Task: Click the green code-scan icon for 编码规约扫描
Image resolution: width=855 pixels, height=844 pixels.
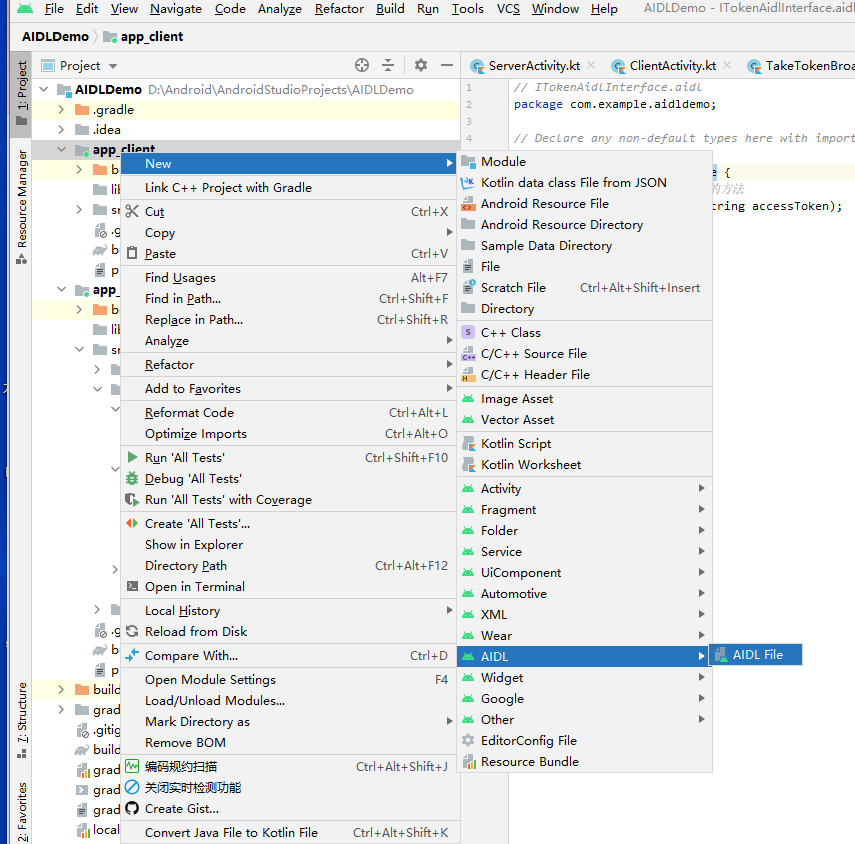Action: point(132,766)
